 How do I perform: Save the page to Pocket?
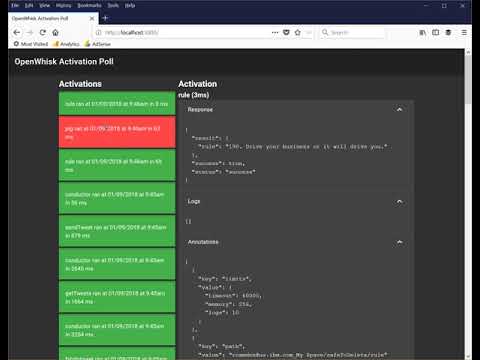pos(286,32)
